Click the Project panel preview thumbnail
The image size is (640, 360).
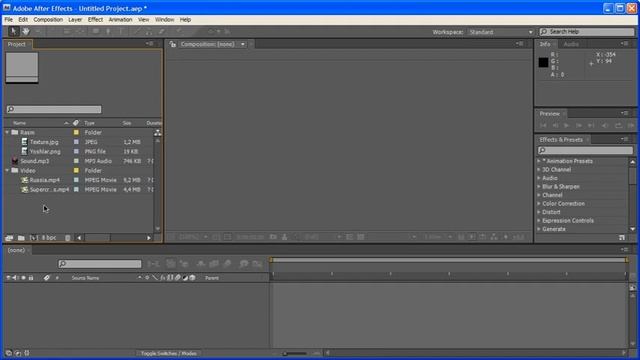pos(22,68)
